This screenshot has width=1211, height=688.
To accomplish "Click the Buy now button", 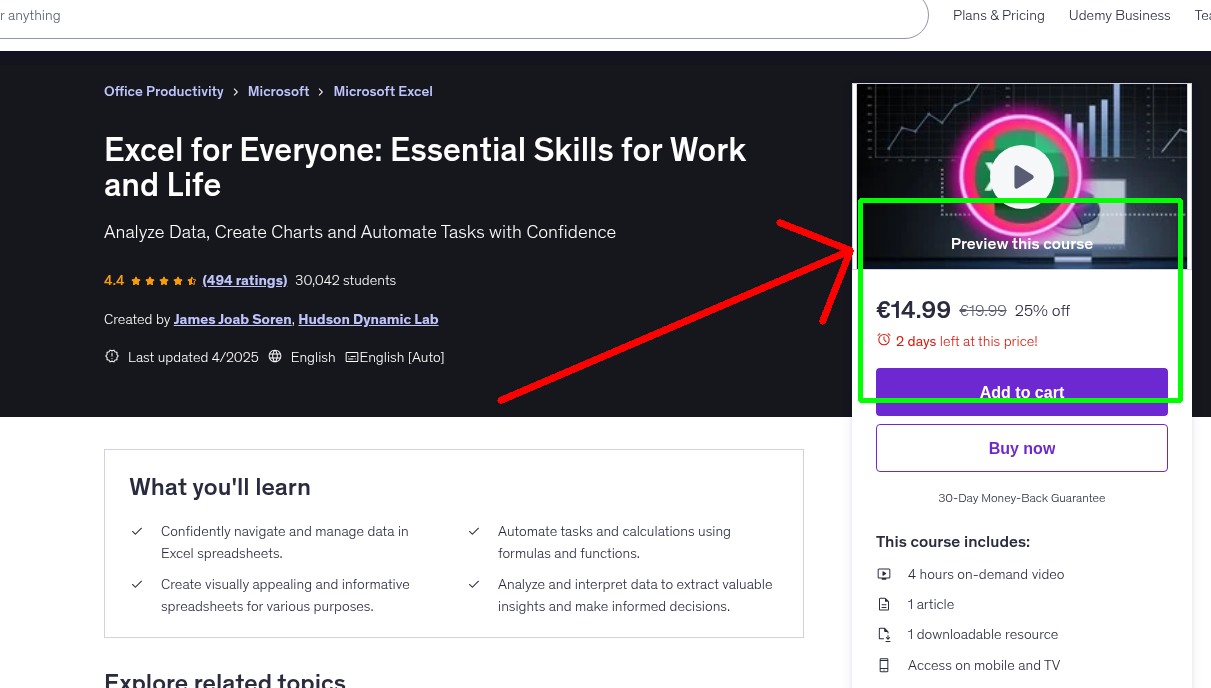I will 1021,447.
